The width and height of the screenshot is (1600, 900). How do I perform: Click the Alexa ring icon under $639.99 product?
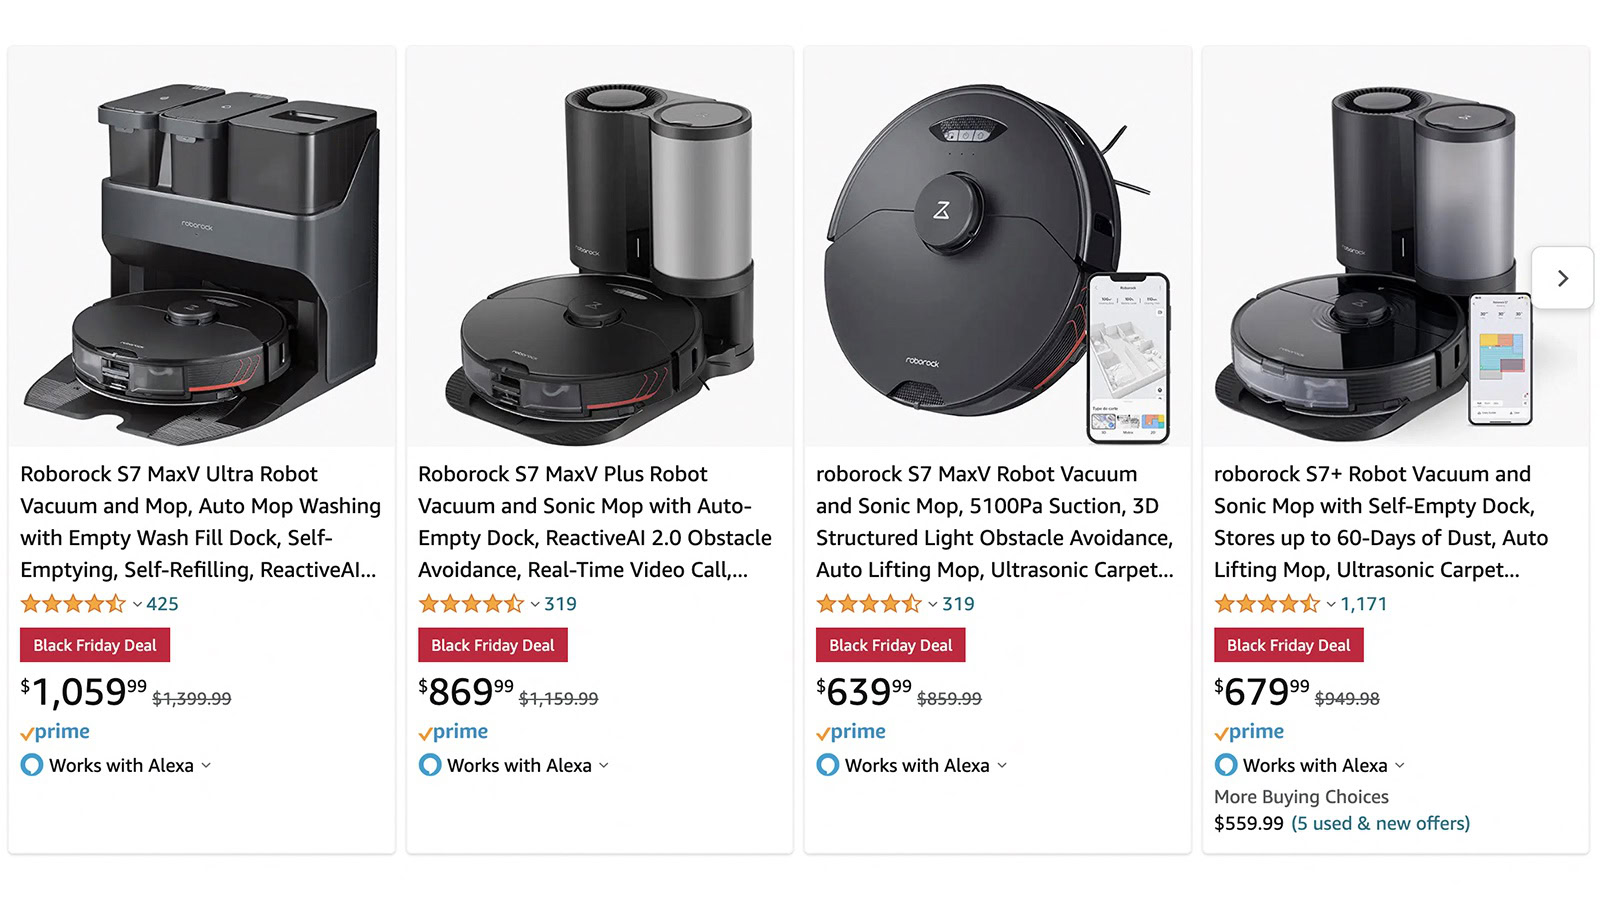tap(828, 765)
